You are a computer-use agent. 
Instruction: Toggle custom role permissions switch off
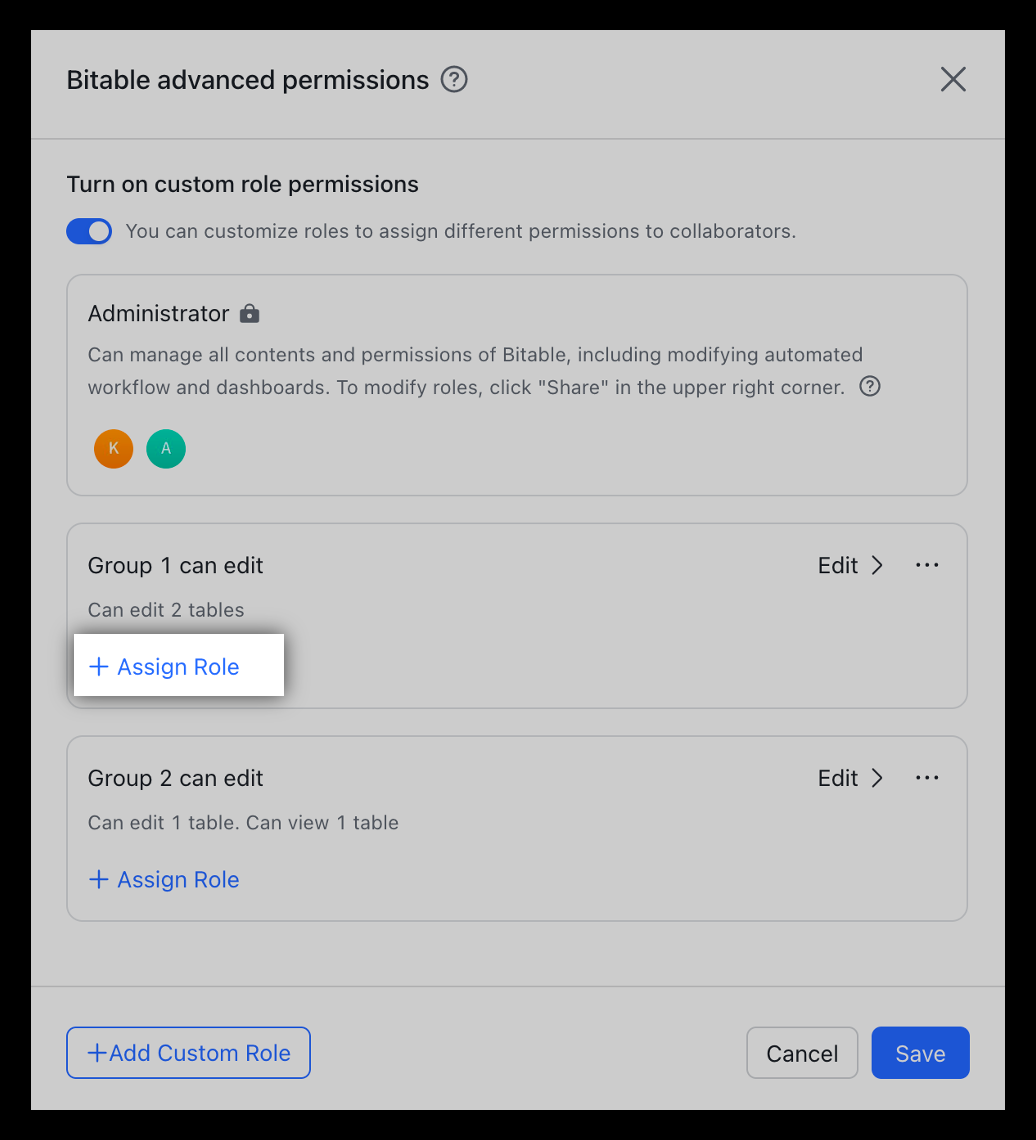point(89,231)
